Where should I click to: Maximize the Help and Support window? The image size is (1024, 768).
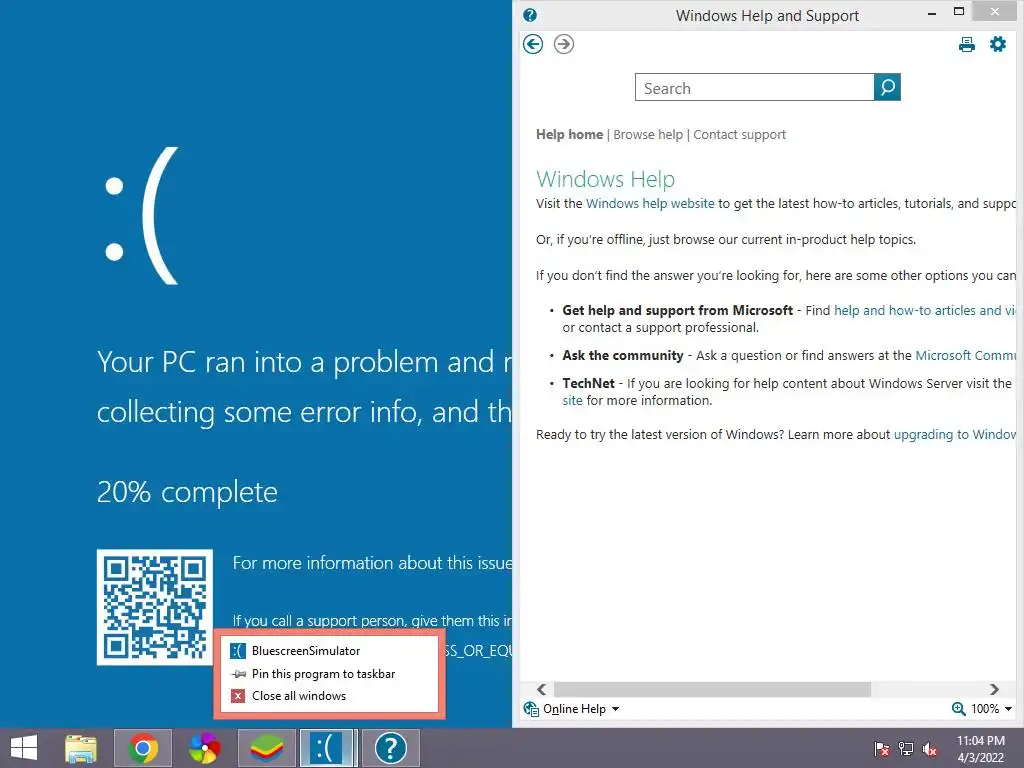pos(959,12)
